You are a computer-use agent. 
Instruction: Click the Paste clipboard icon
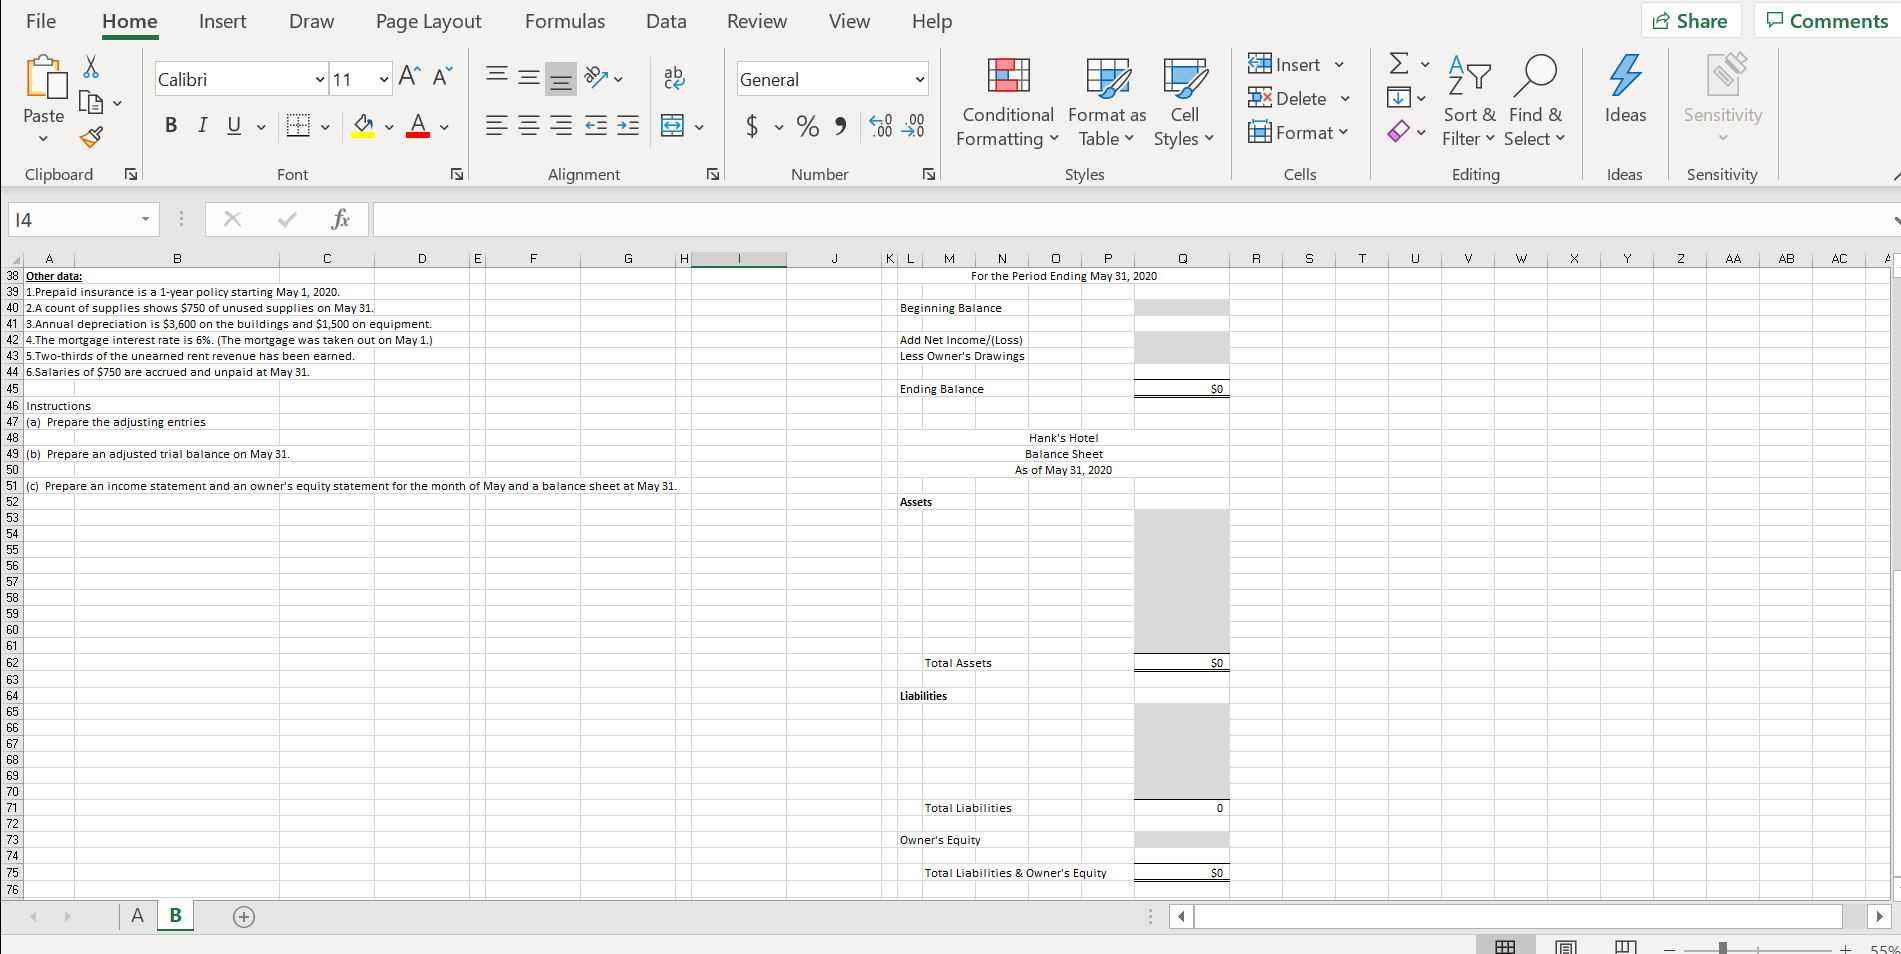pos(45,78)
